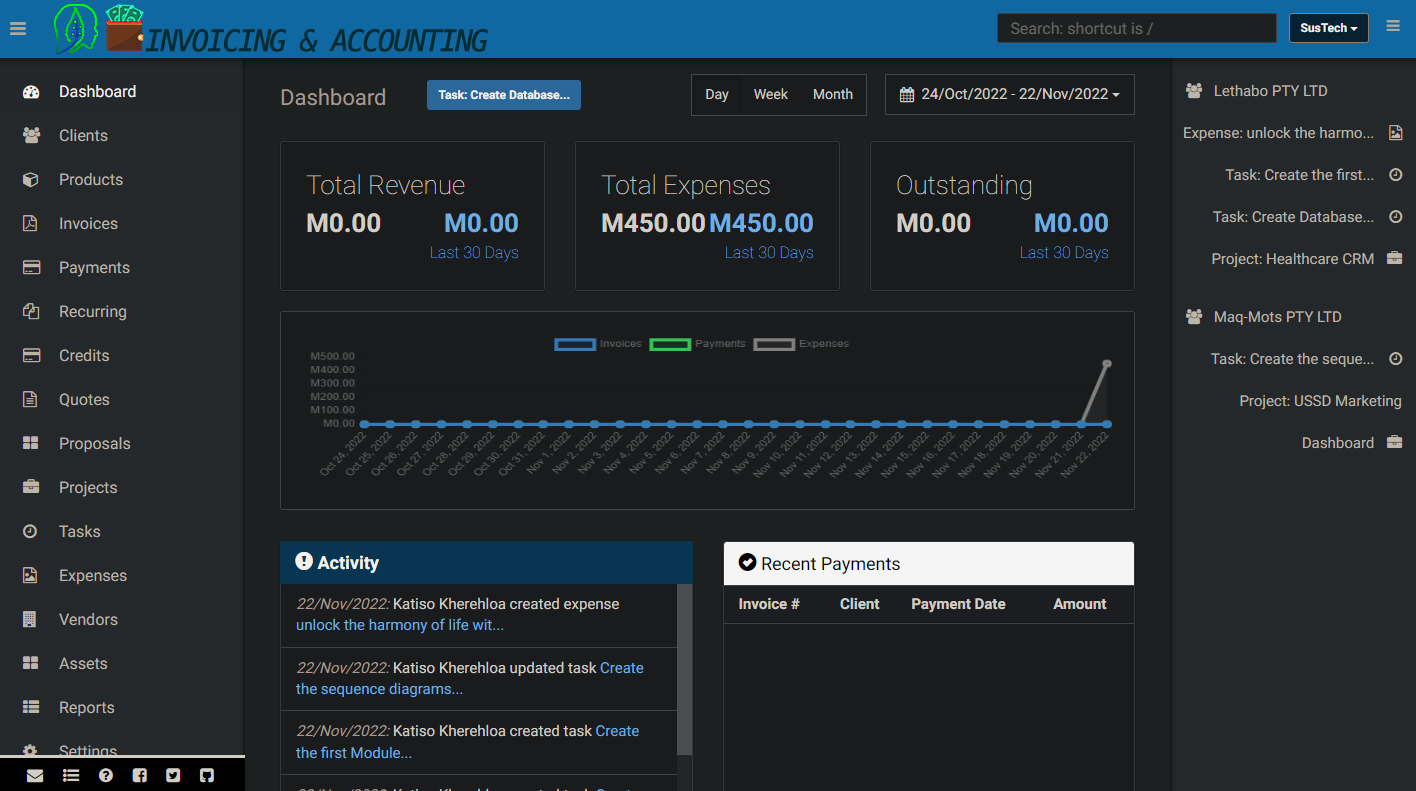Click the Expenses image-file icon
The width and height of the screenshot is (1416, 791).
click(31, 576)
